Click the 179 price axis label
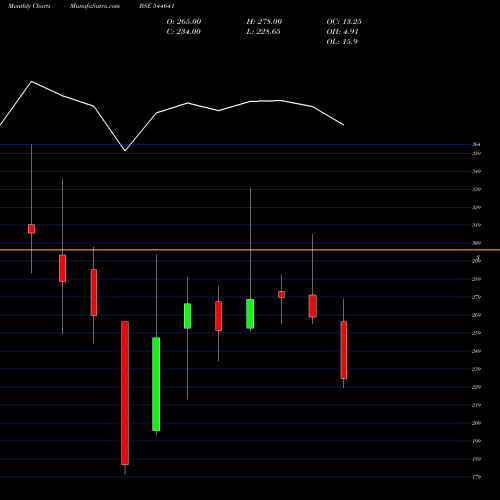The height and width of the screenshot is (500, 500). pos(476,477)
